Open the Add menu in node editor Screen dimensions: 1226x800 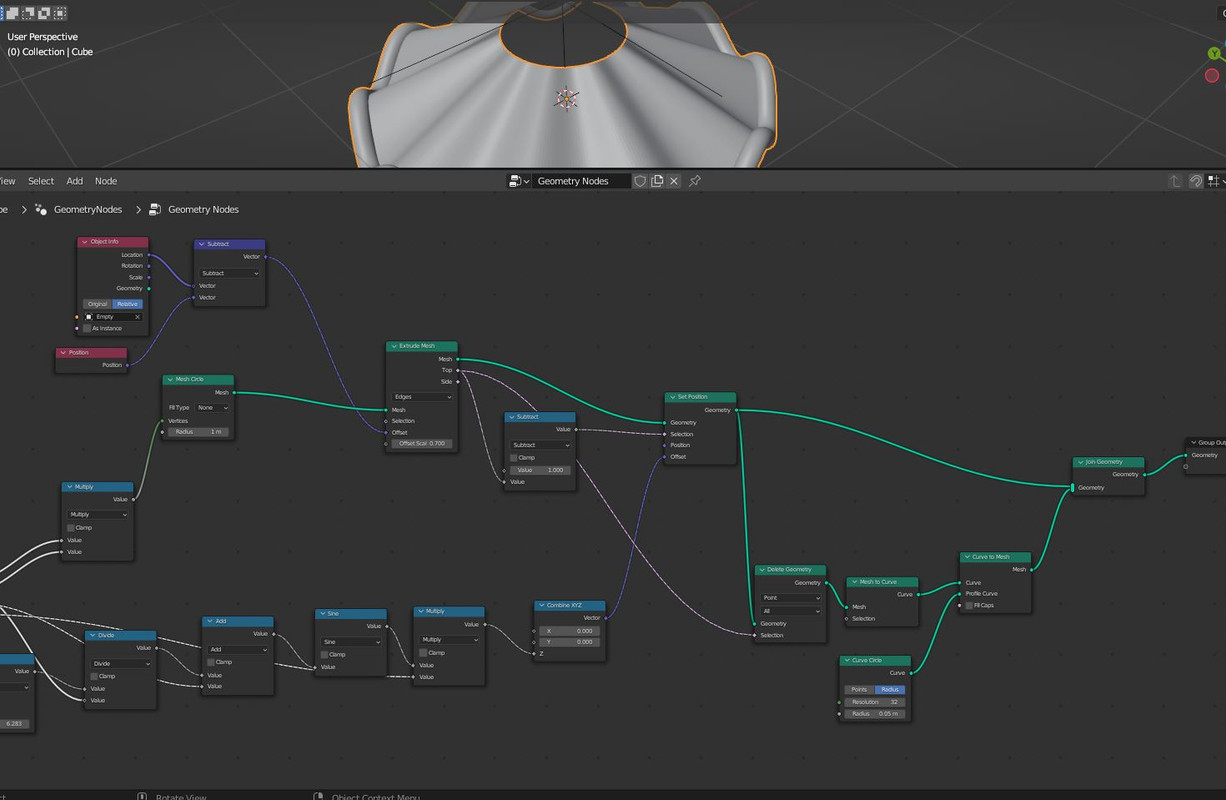point(75,181)
